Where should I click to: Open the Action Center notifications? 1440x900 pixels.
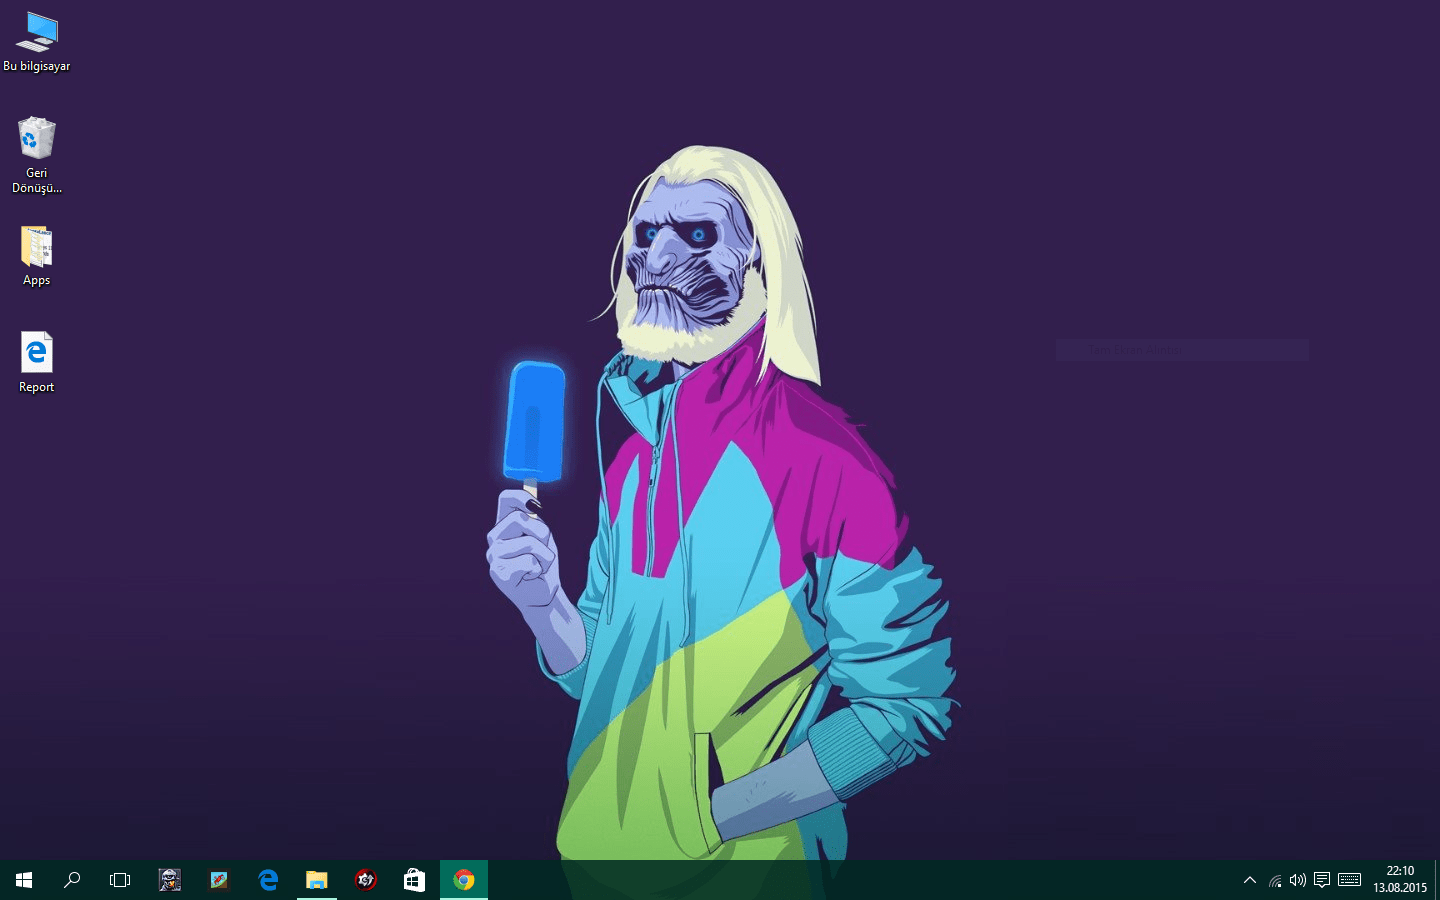coord(1322,880)
